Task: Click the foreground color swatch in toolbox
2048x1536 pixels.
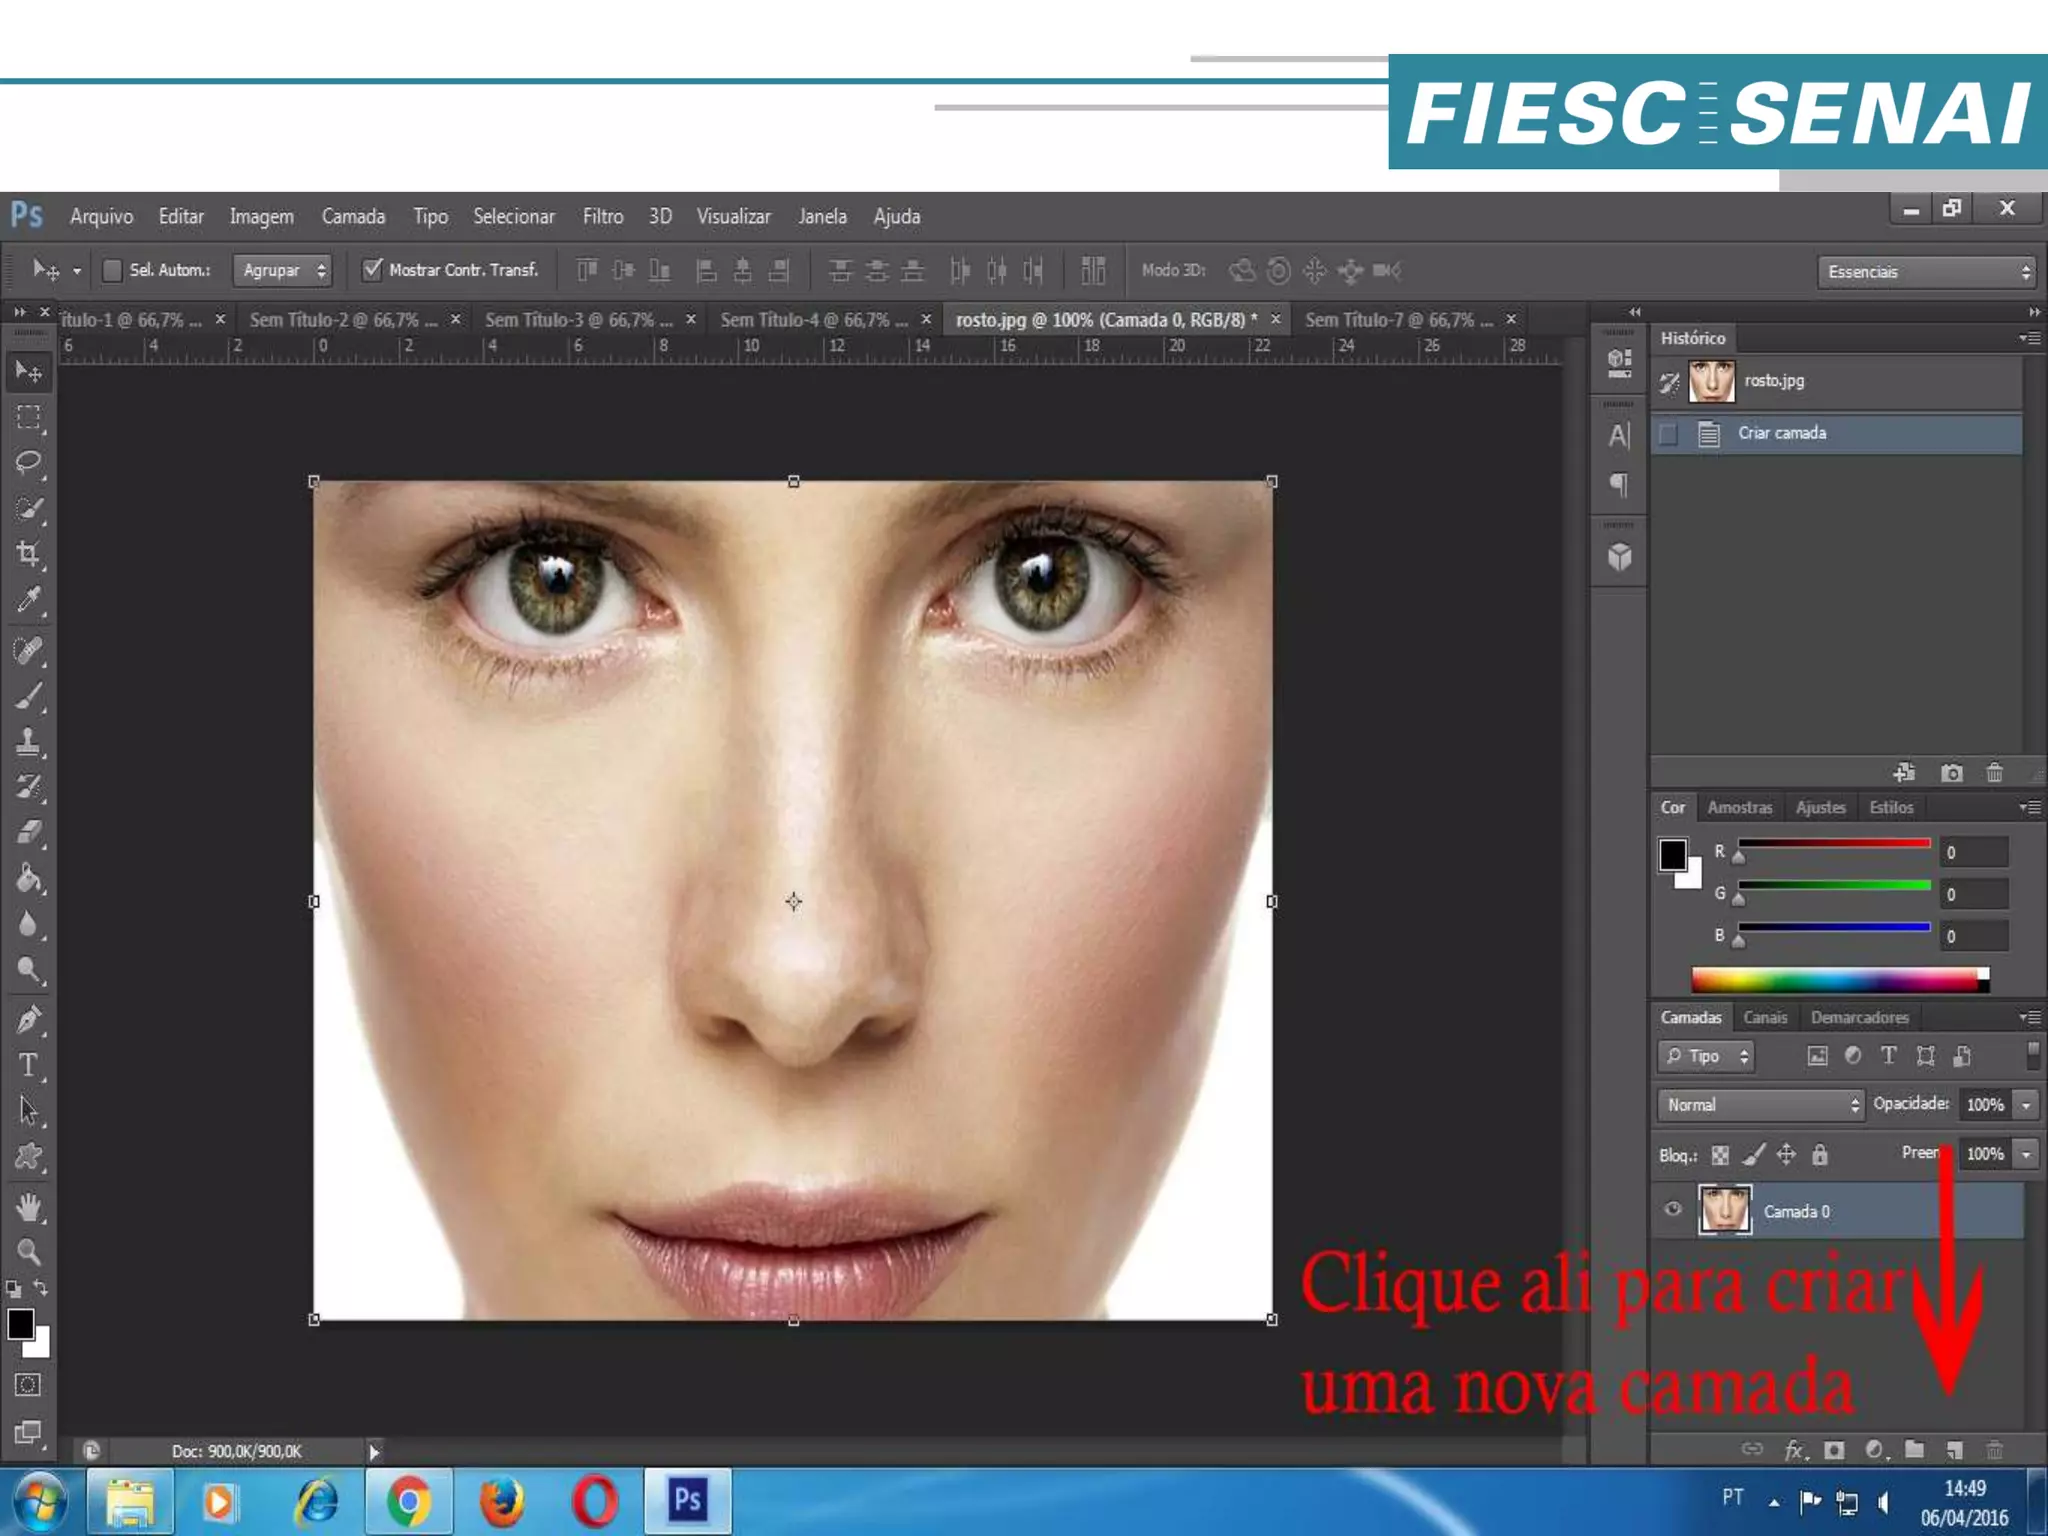Action: [21, 1323]
